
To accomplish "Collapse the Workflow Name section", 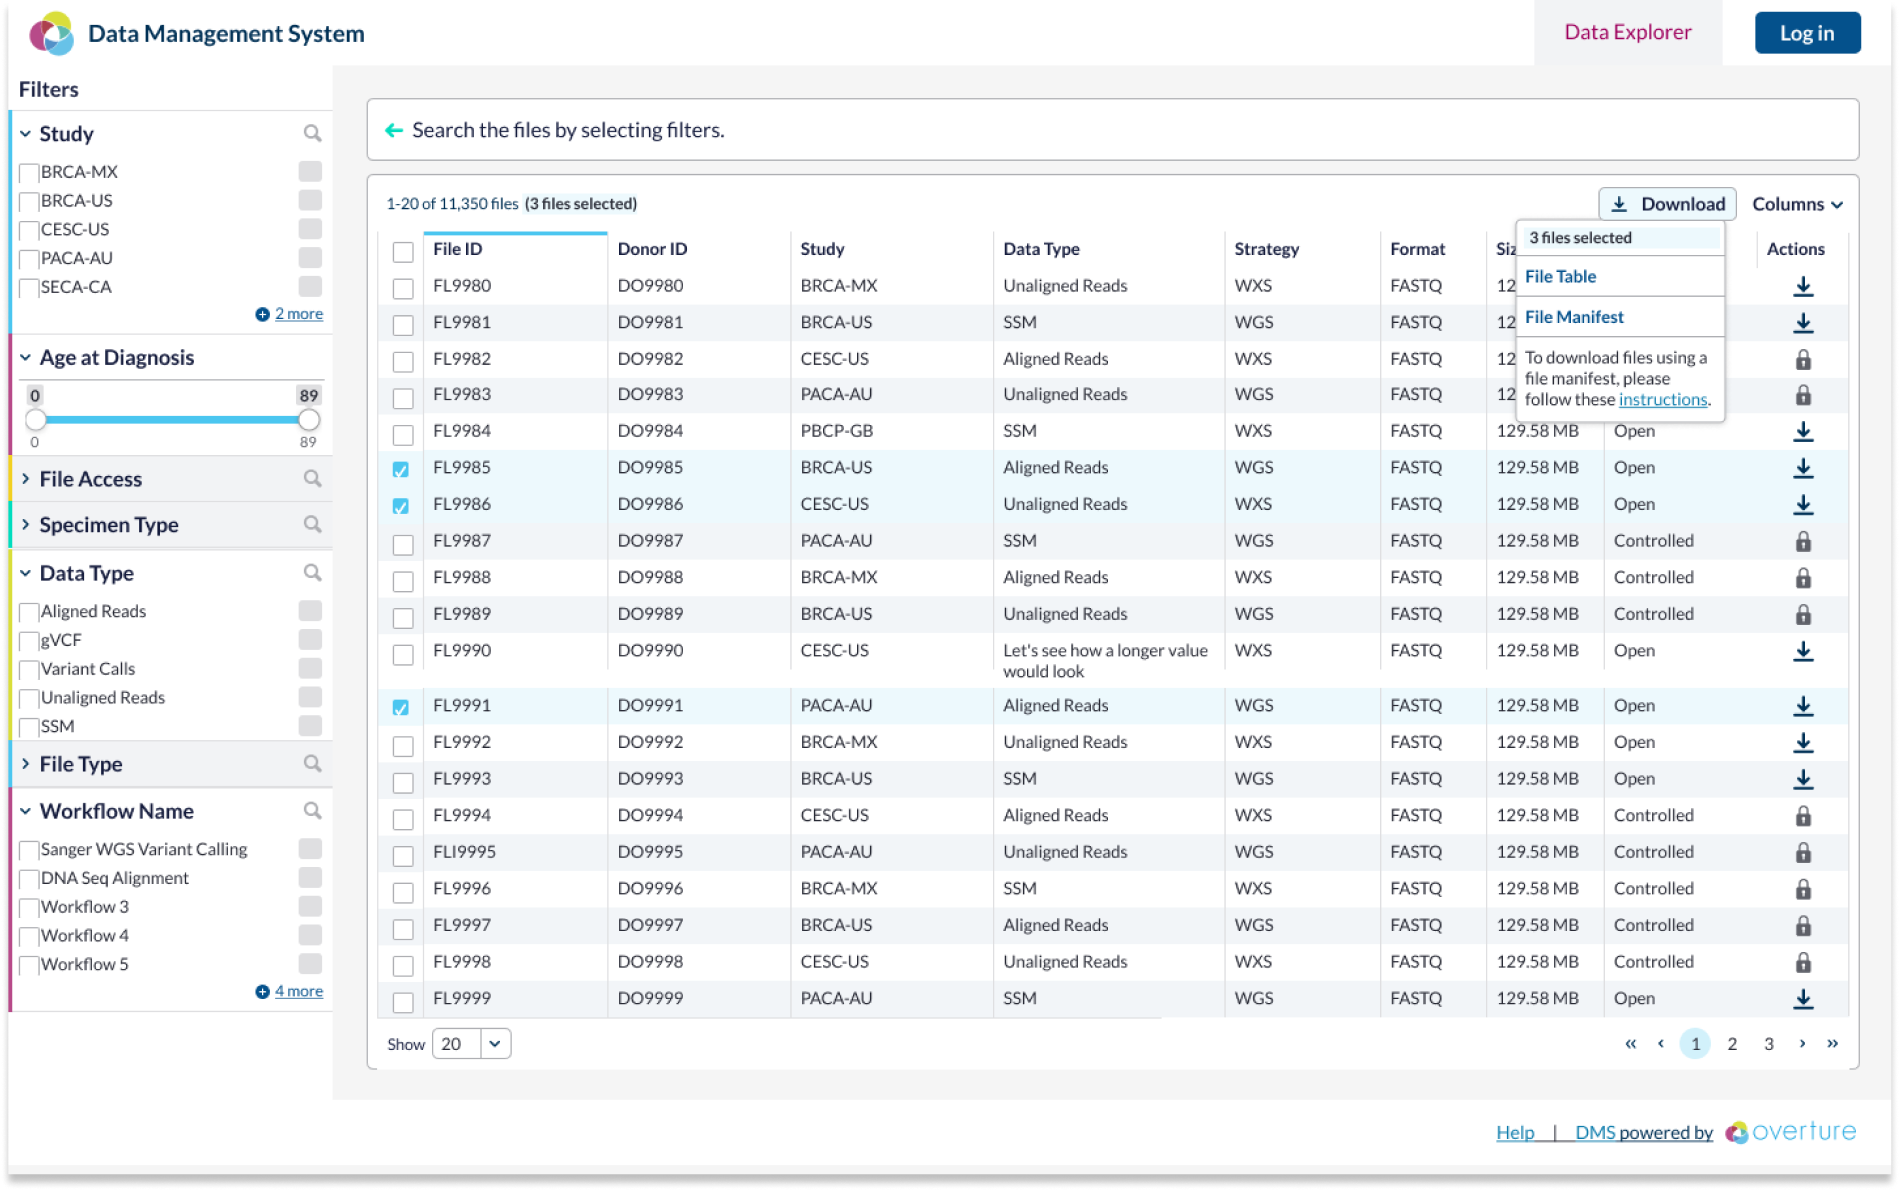I will (25, 811).
